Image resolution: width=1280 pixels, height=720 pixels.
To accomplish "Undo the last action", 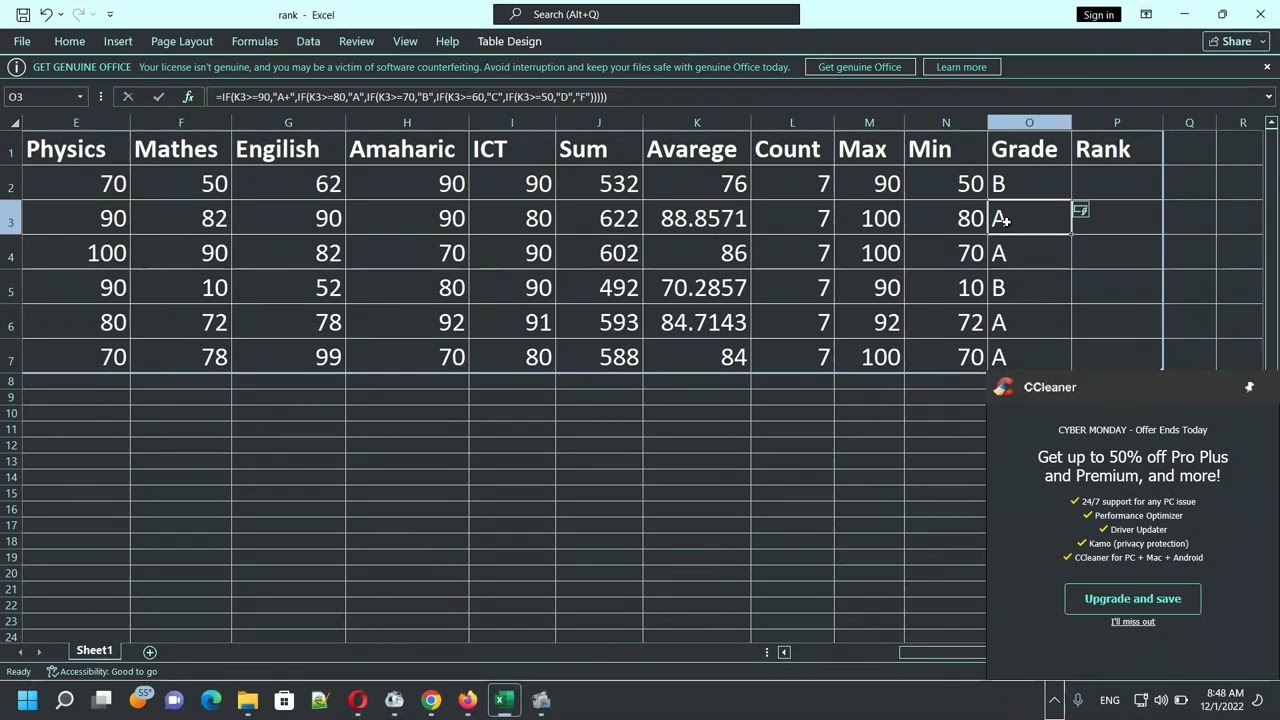I will click(45, 14).
